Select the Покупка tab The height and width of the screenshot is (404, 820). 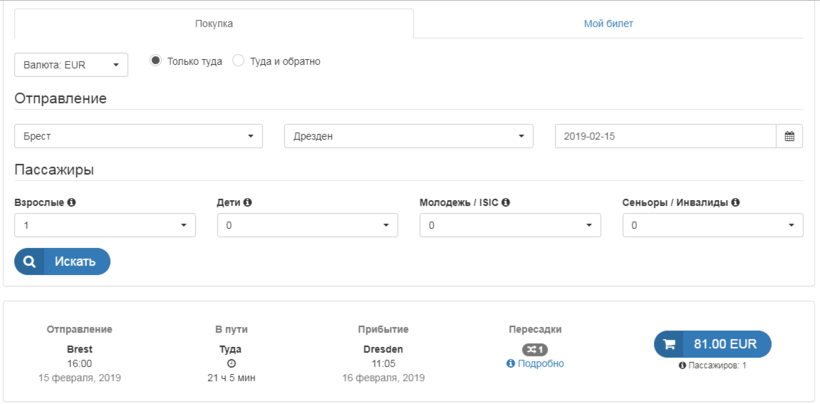point(213,23)
